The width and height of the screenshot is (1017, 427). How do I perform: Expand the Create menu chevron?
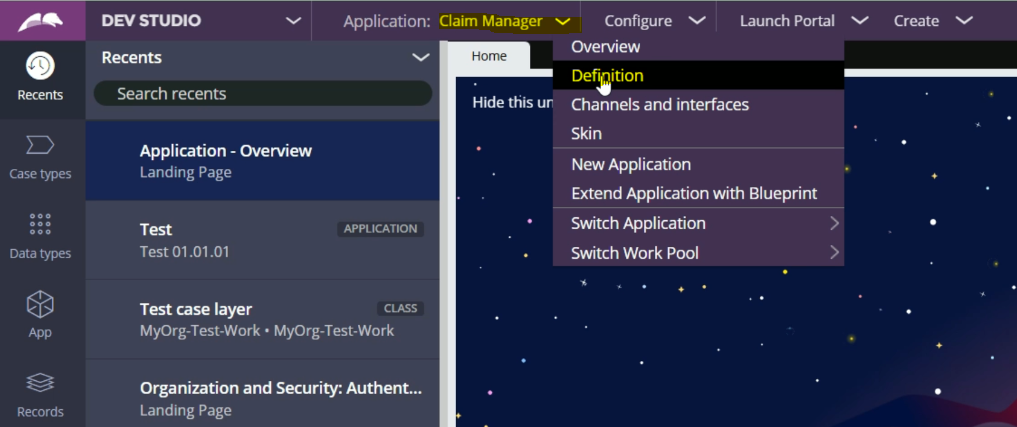tap(964, 21)
